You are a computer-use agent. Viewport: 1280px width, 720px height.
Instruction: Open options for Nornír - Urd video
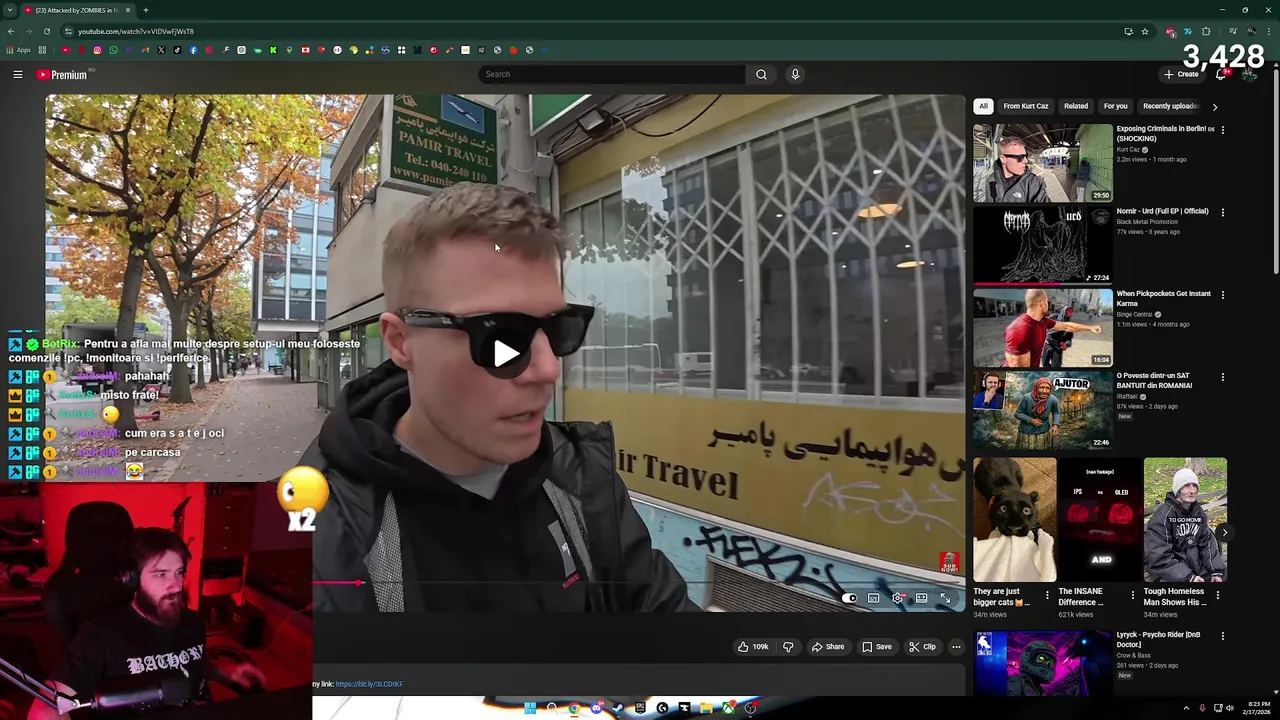1222,212
